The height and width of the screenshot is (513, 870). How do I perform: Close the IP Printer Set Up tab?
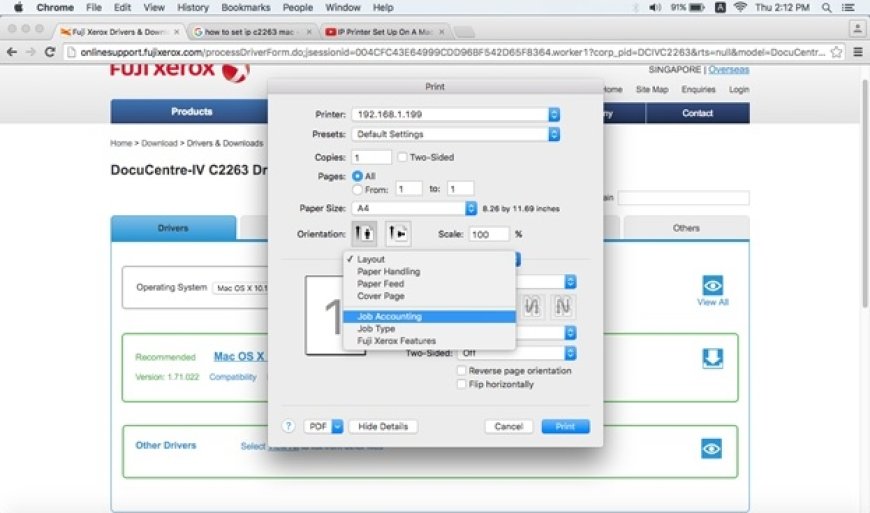[x=442, y=32]
